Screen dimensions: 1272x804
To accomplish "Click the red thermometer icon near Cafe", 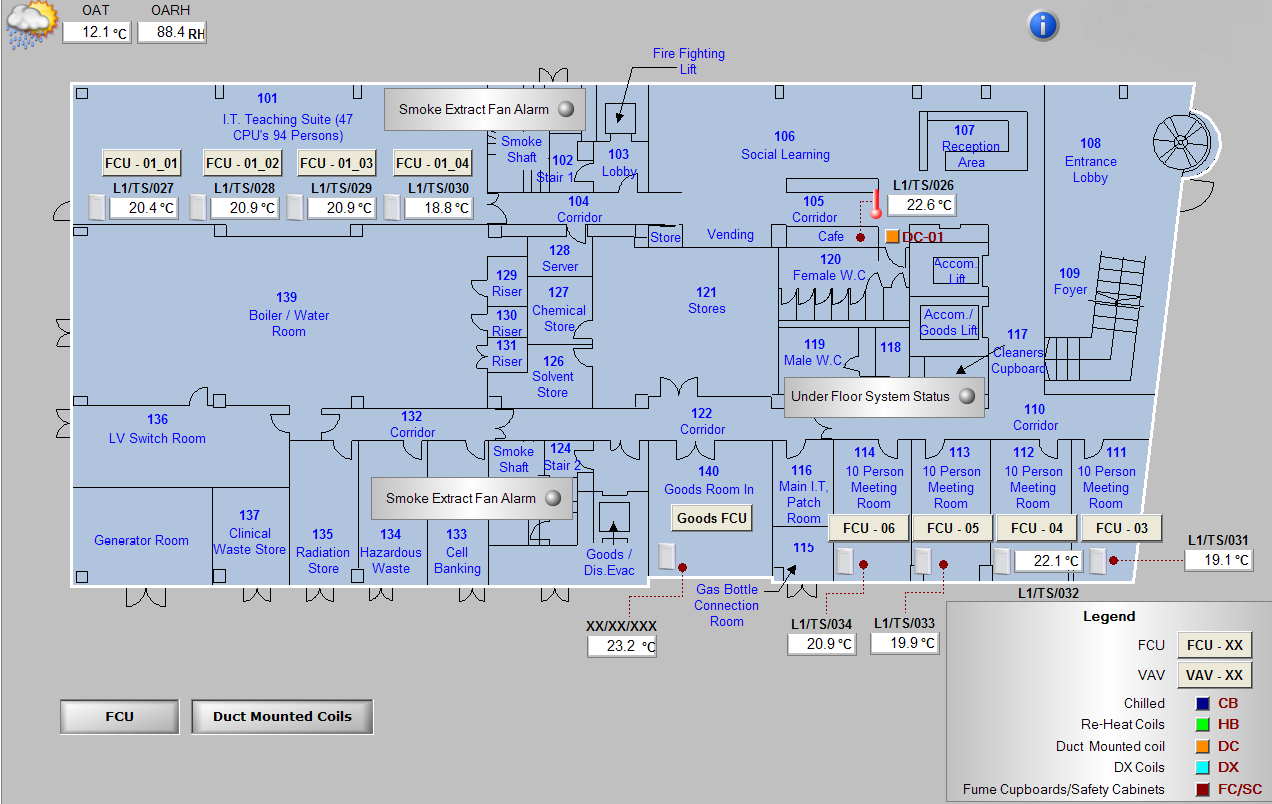I will [x=876, y=204].
